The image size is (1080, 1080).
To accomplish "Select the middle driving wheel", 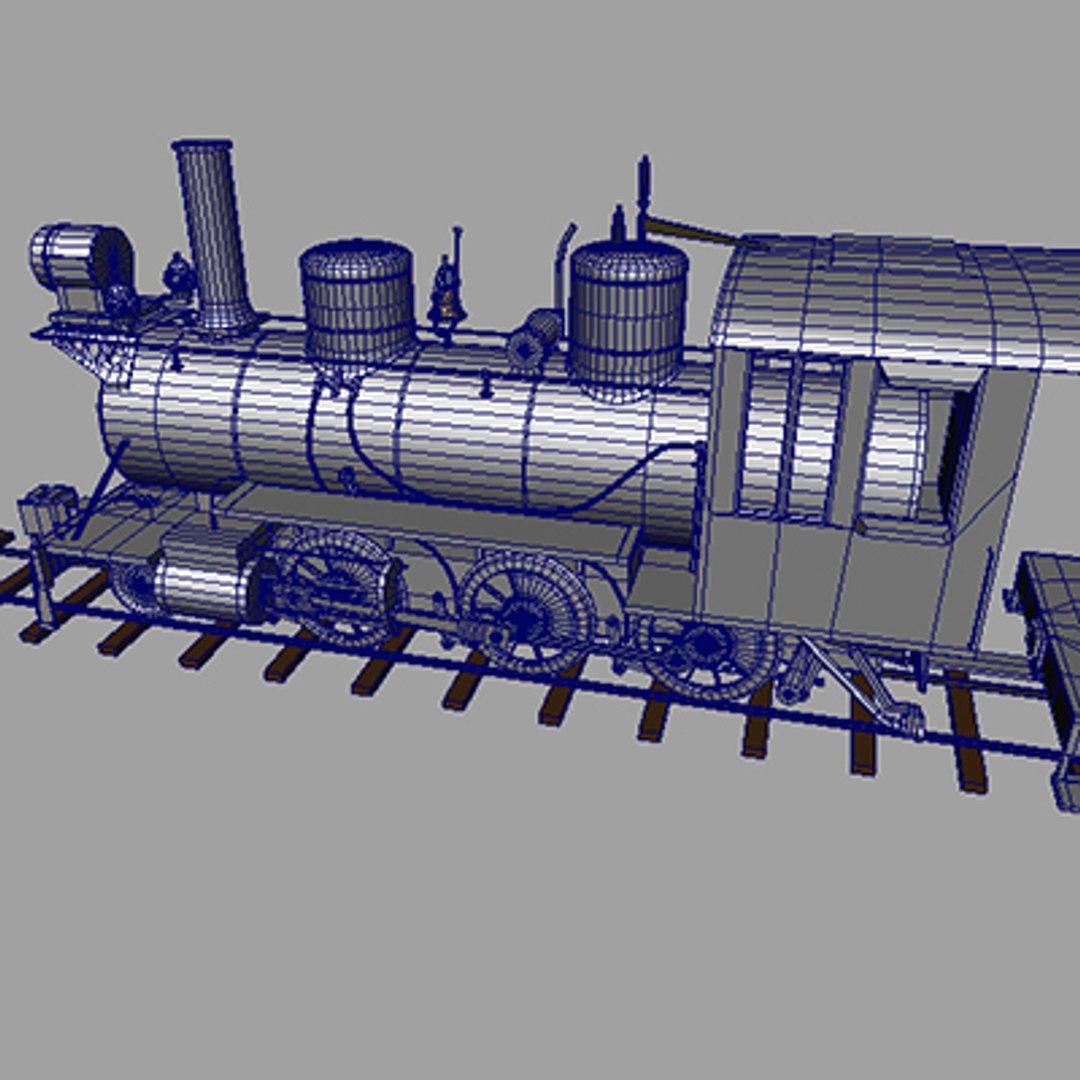I will click(x=528, y=612).
